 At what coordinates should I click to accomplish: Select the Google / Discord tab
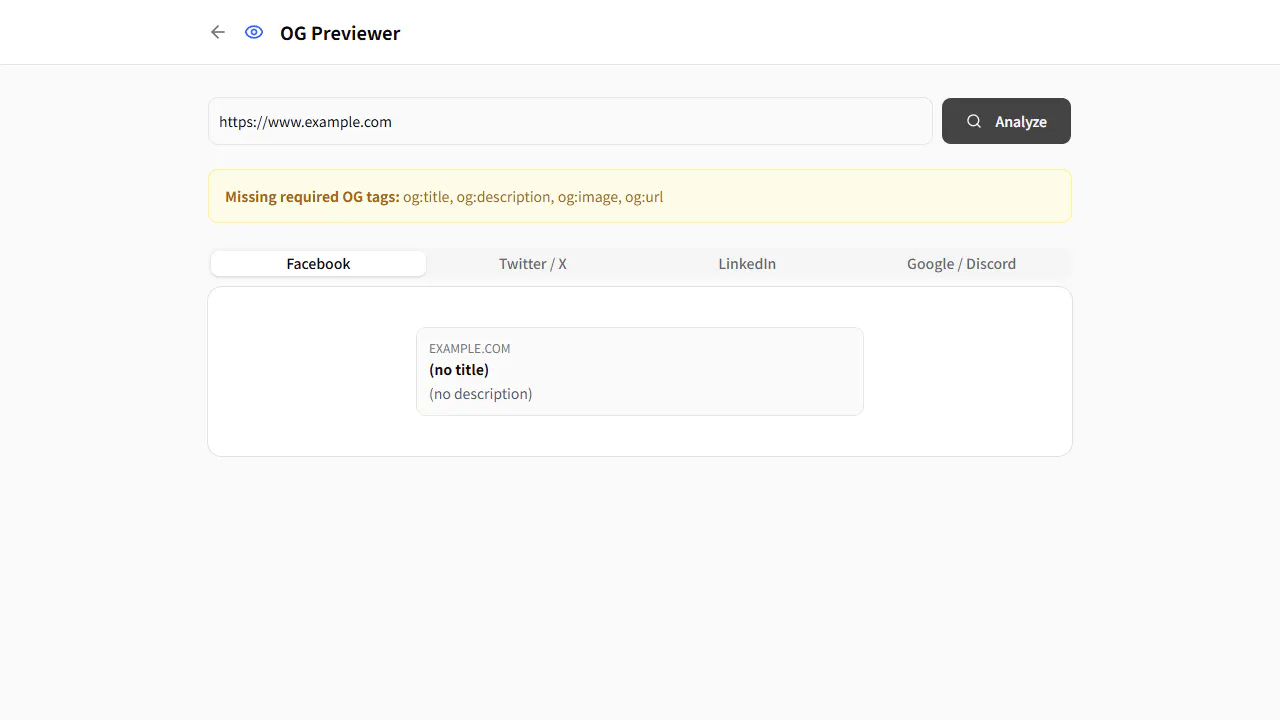point(961,264)
